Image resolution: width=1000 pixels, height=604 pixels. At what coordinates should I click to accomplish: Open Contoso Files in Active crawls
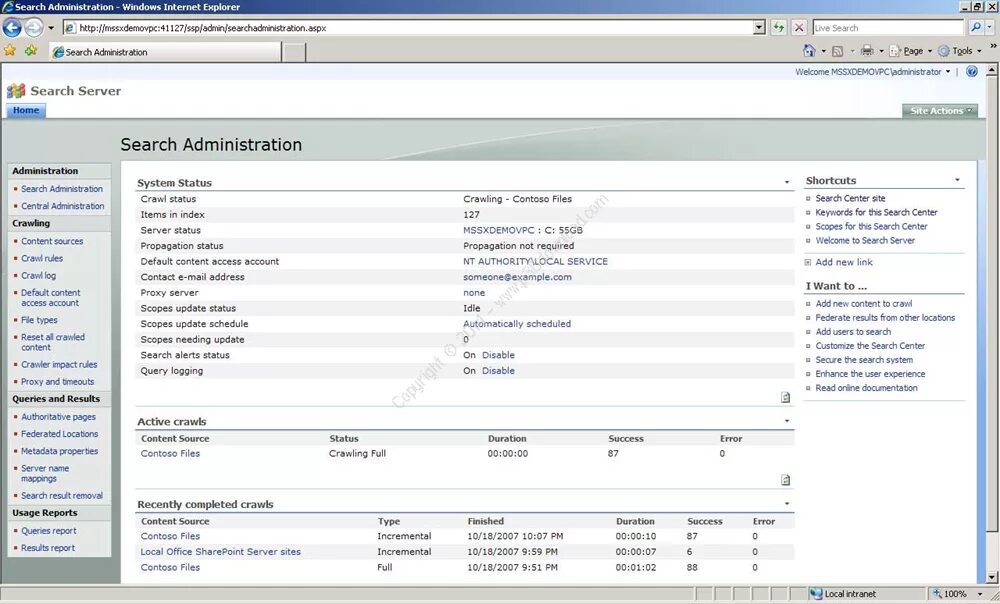point(170,453)
